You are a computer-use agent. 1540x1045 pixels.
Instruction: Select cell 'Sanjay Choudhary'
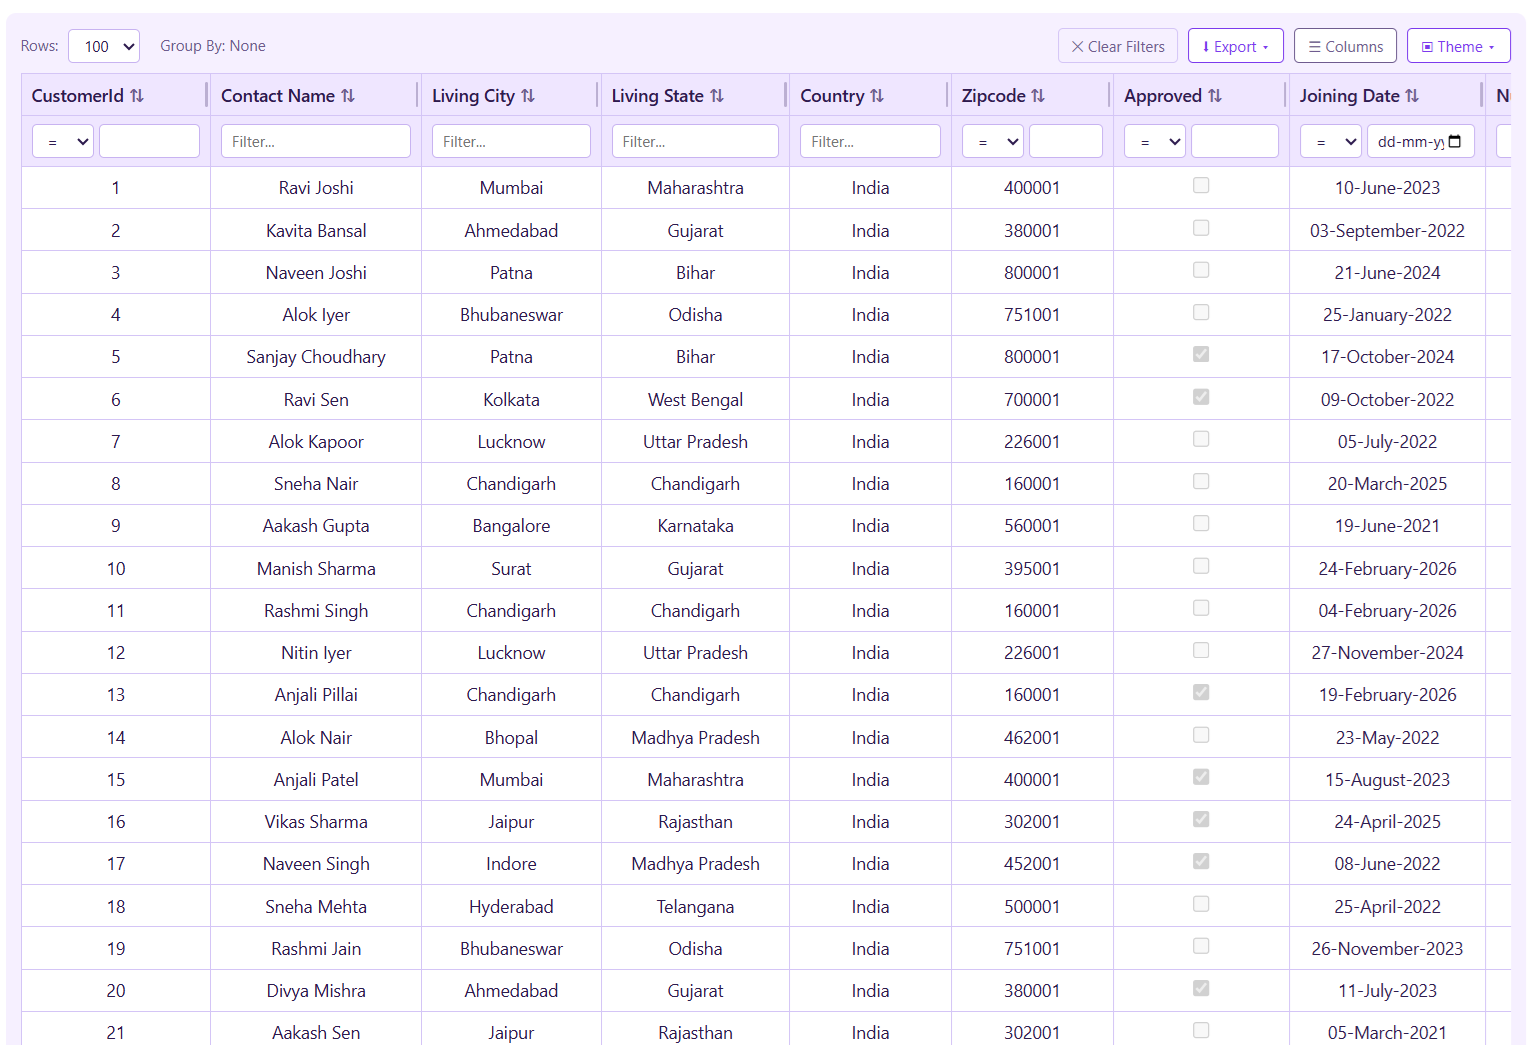pyautogui.click(x=316, y=357)
